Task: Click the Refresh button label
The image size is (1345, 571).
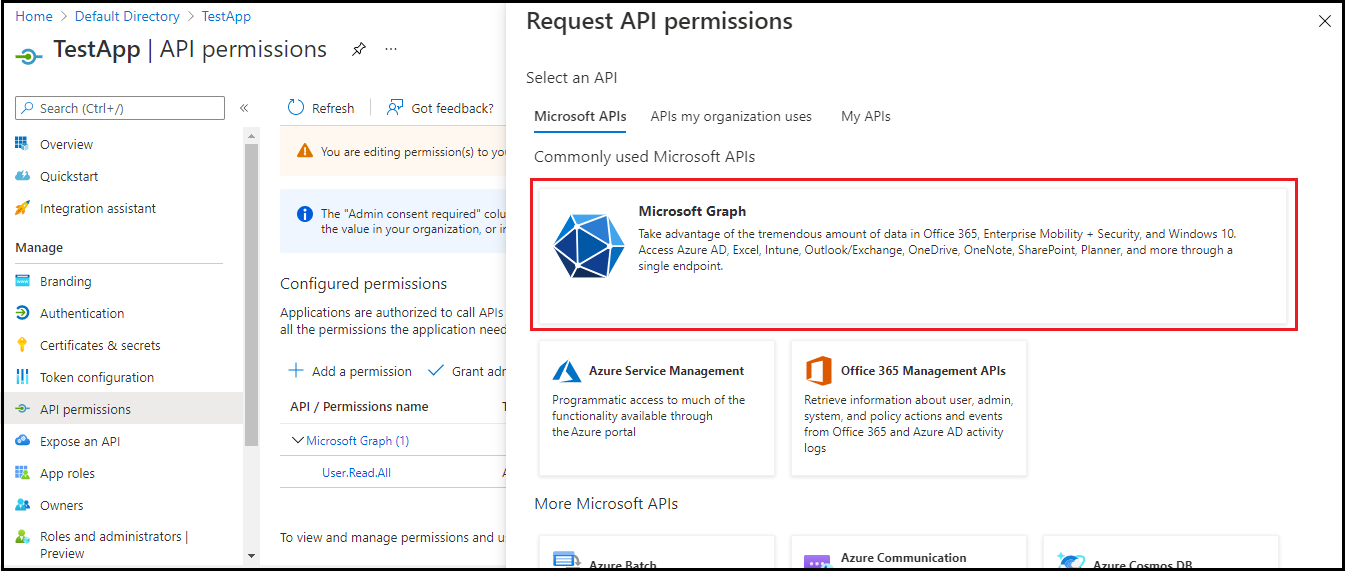Action: tap(333, 108)
